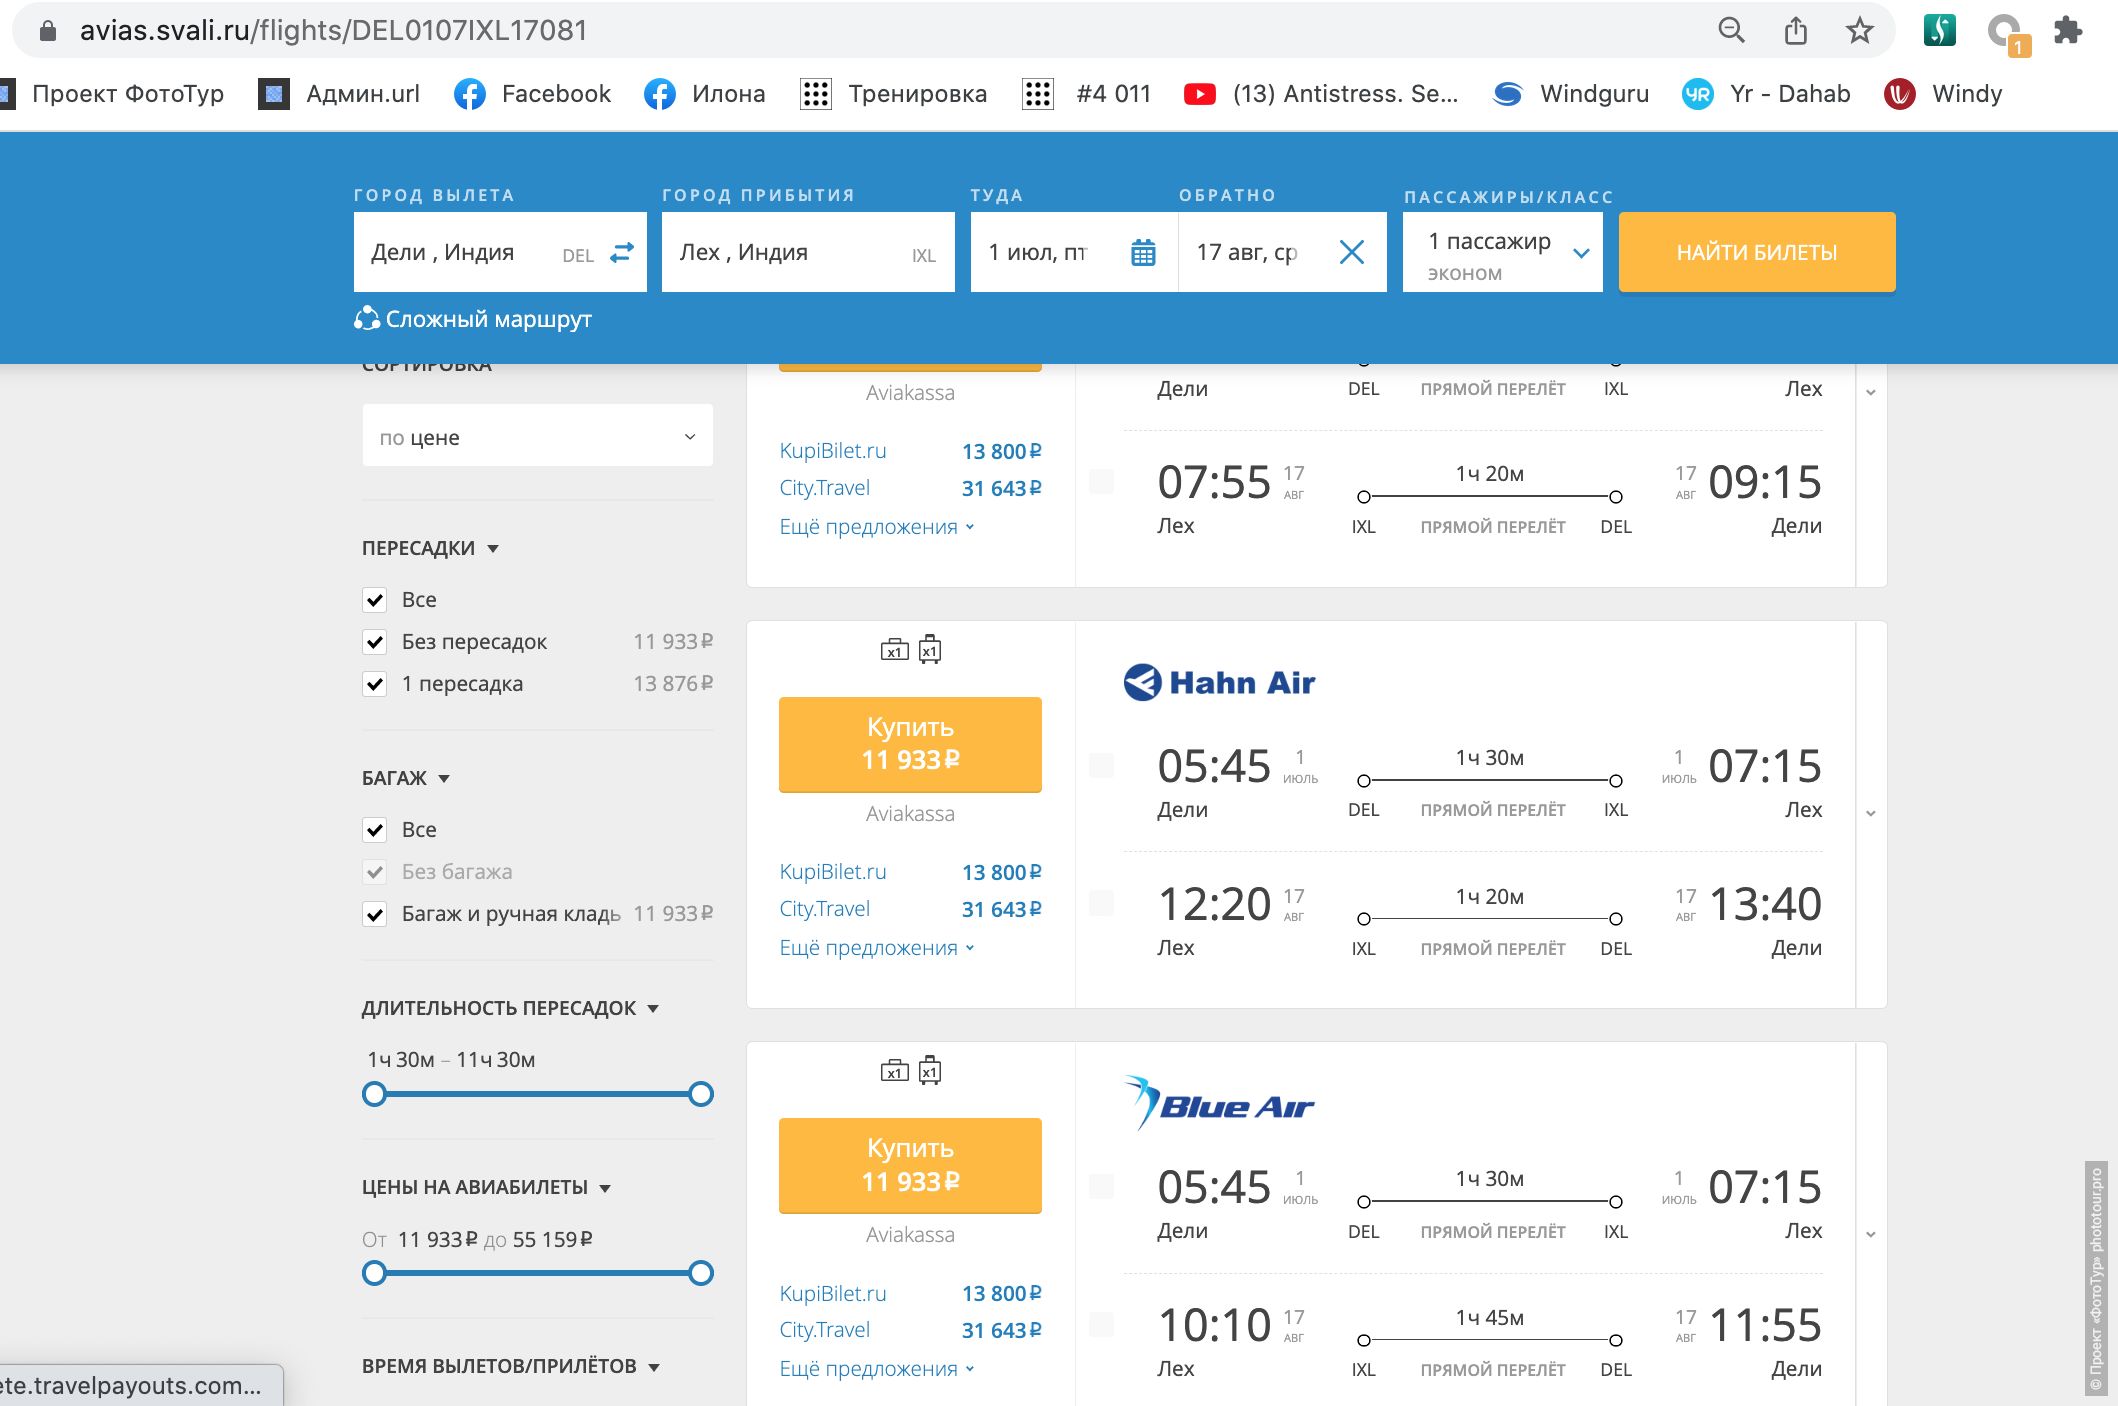Uncheck Багаж и ручная кладь filter

point(375,914)
